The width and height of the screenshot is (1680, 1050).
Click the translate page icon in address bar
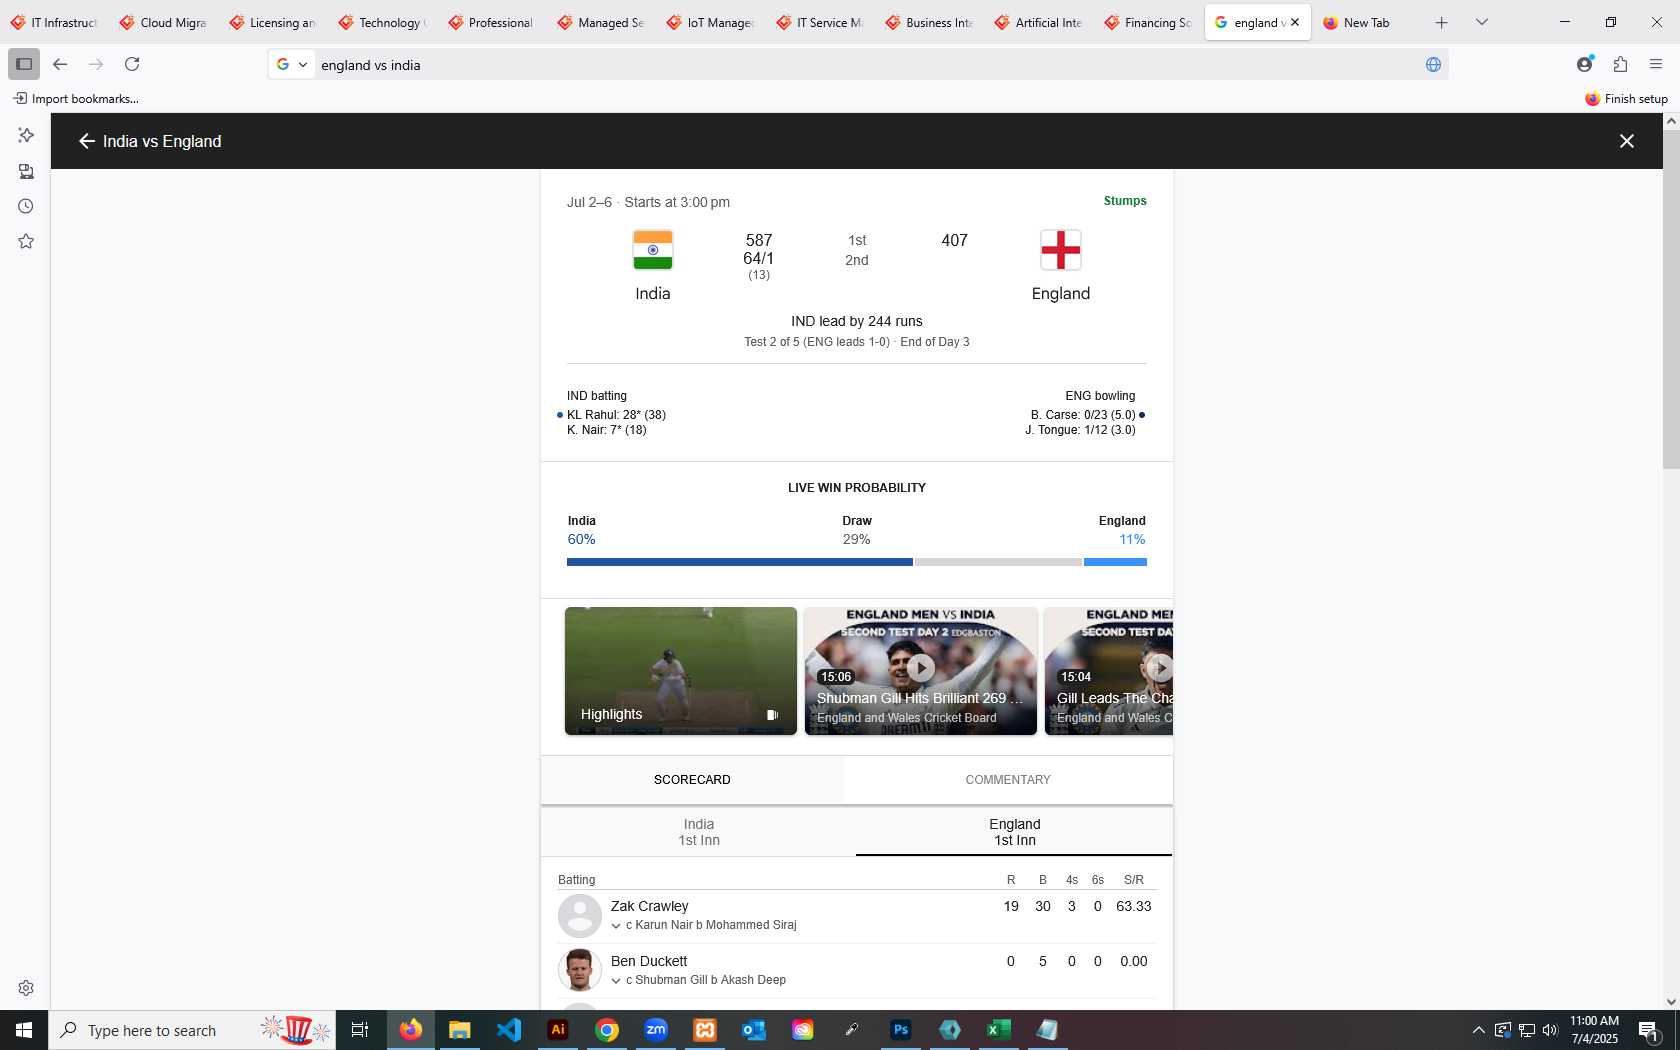1433,64
